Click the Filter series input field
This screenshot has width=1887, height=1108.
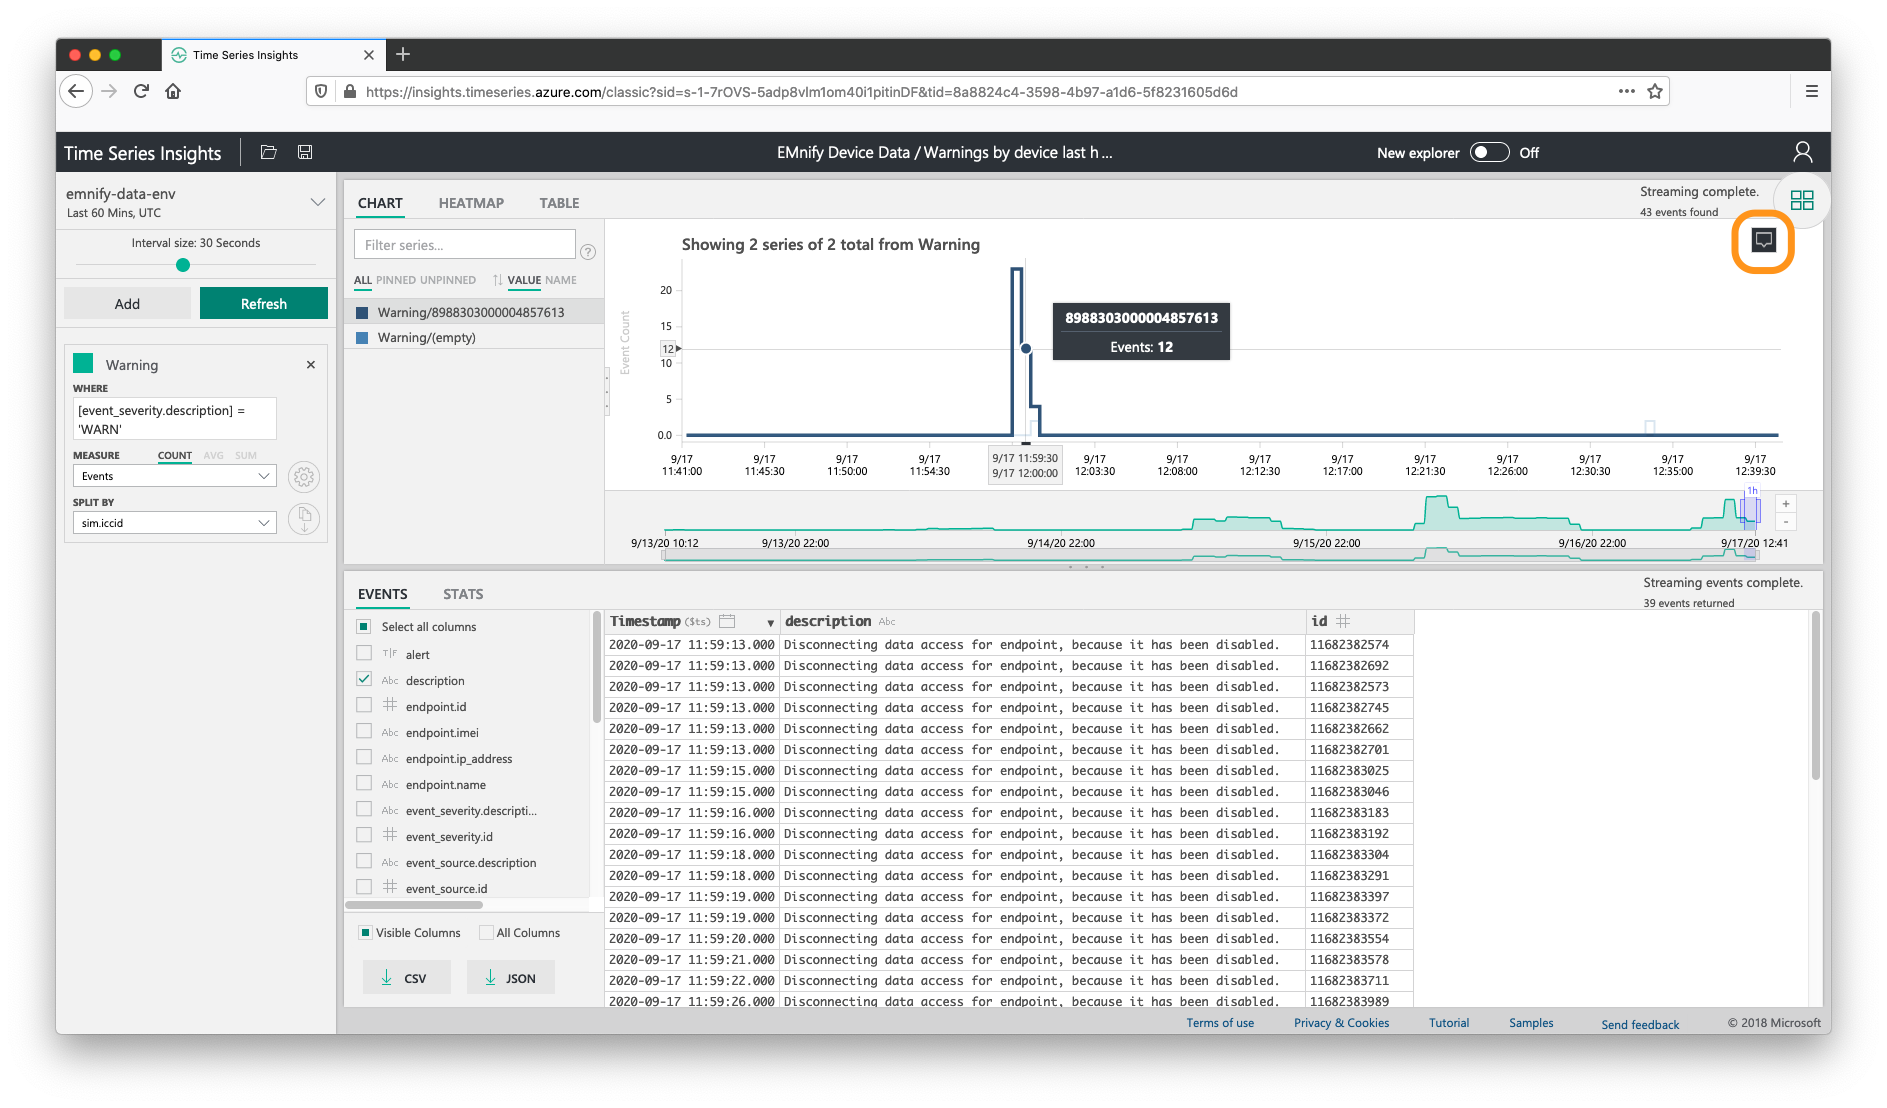[x=465, y=245]
